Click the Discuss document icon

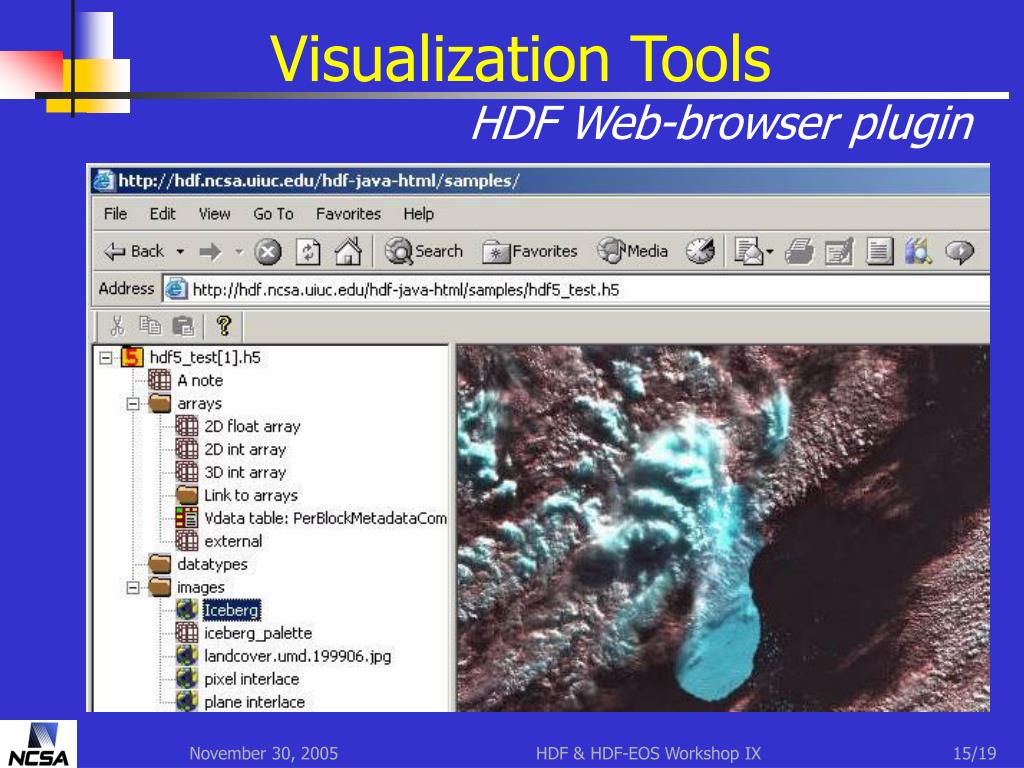(879, 251)
